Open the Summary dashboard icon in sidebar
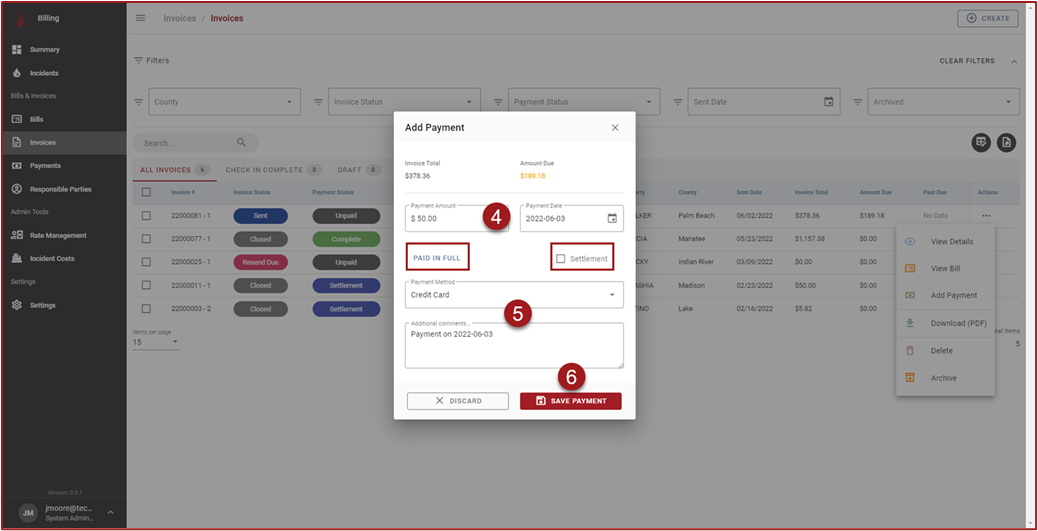The height and width of the screenshot is (531, 1038). [17, 49]
